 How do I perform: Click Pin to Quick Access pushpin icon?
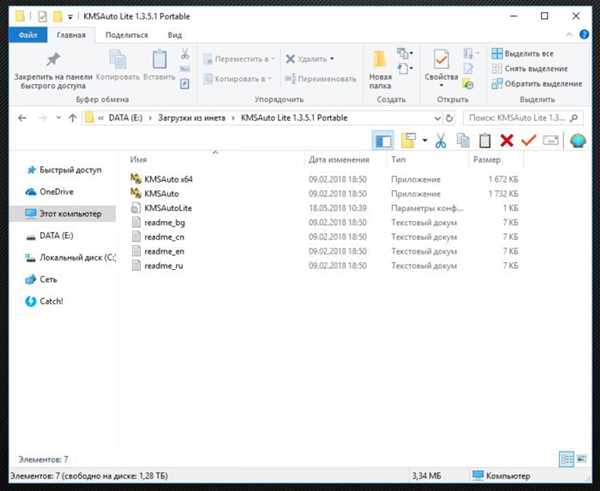click(53, 60)
